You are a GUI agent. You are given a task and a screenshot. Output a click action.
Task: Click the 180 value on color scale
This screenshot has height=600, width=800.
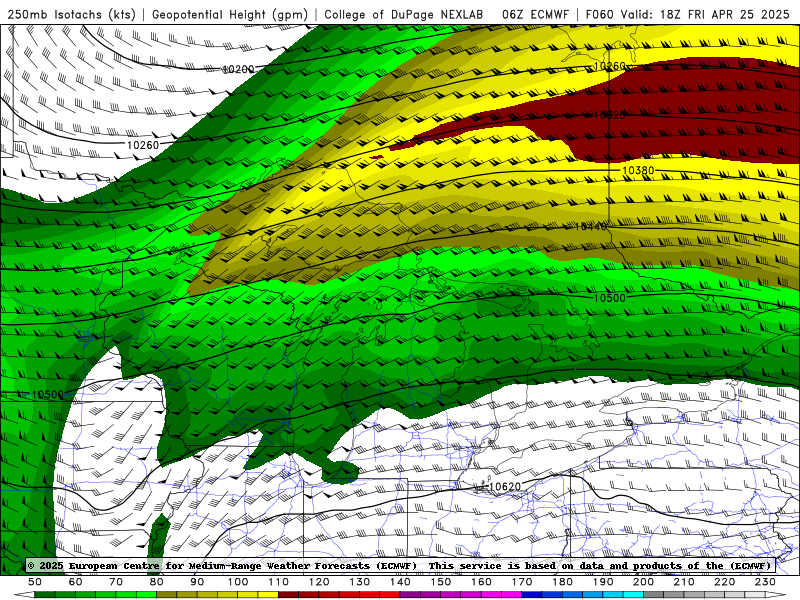coord(562,582)
